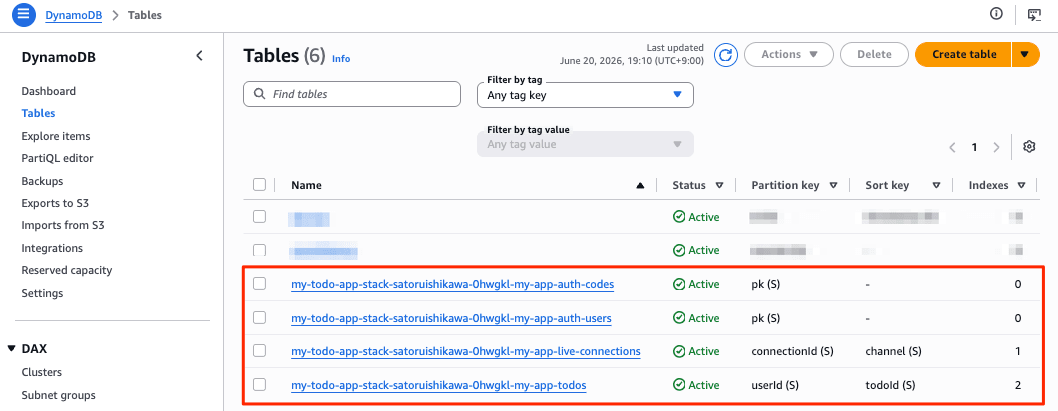The image size is (1058, 411).
Task: Open DAX Subnet groups in sidebar
Action: click(59, 395)
